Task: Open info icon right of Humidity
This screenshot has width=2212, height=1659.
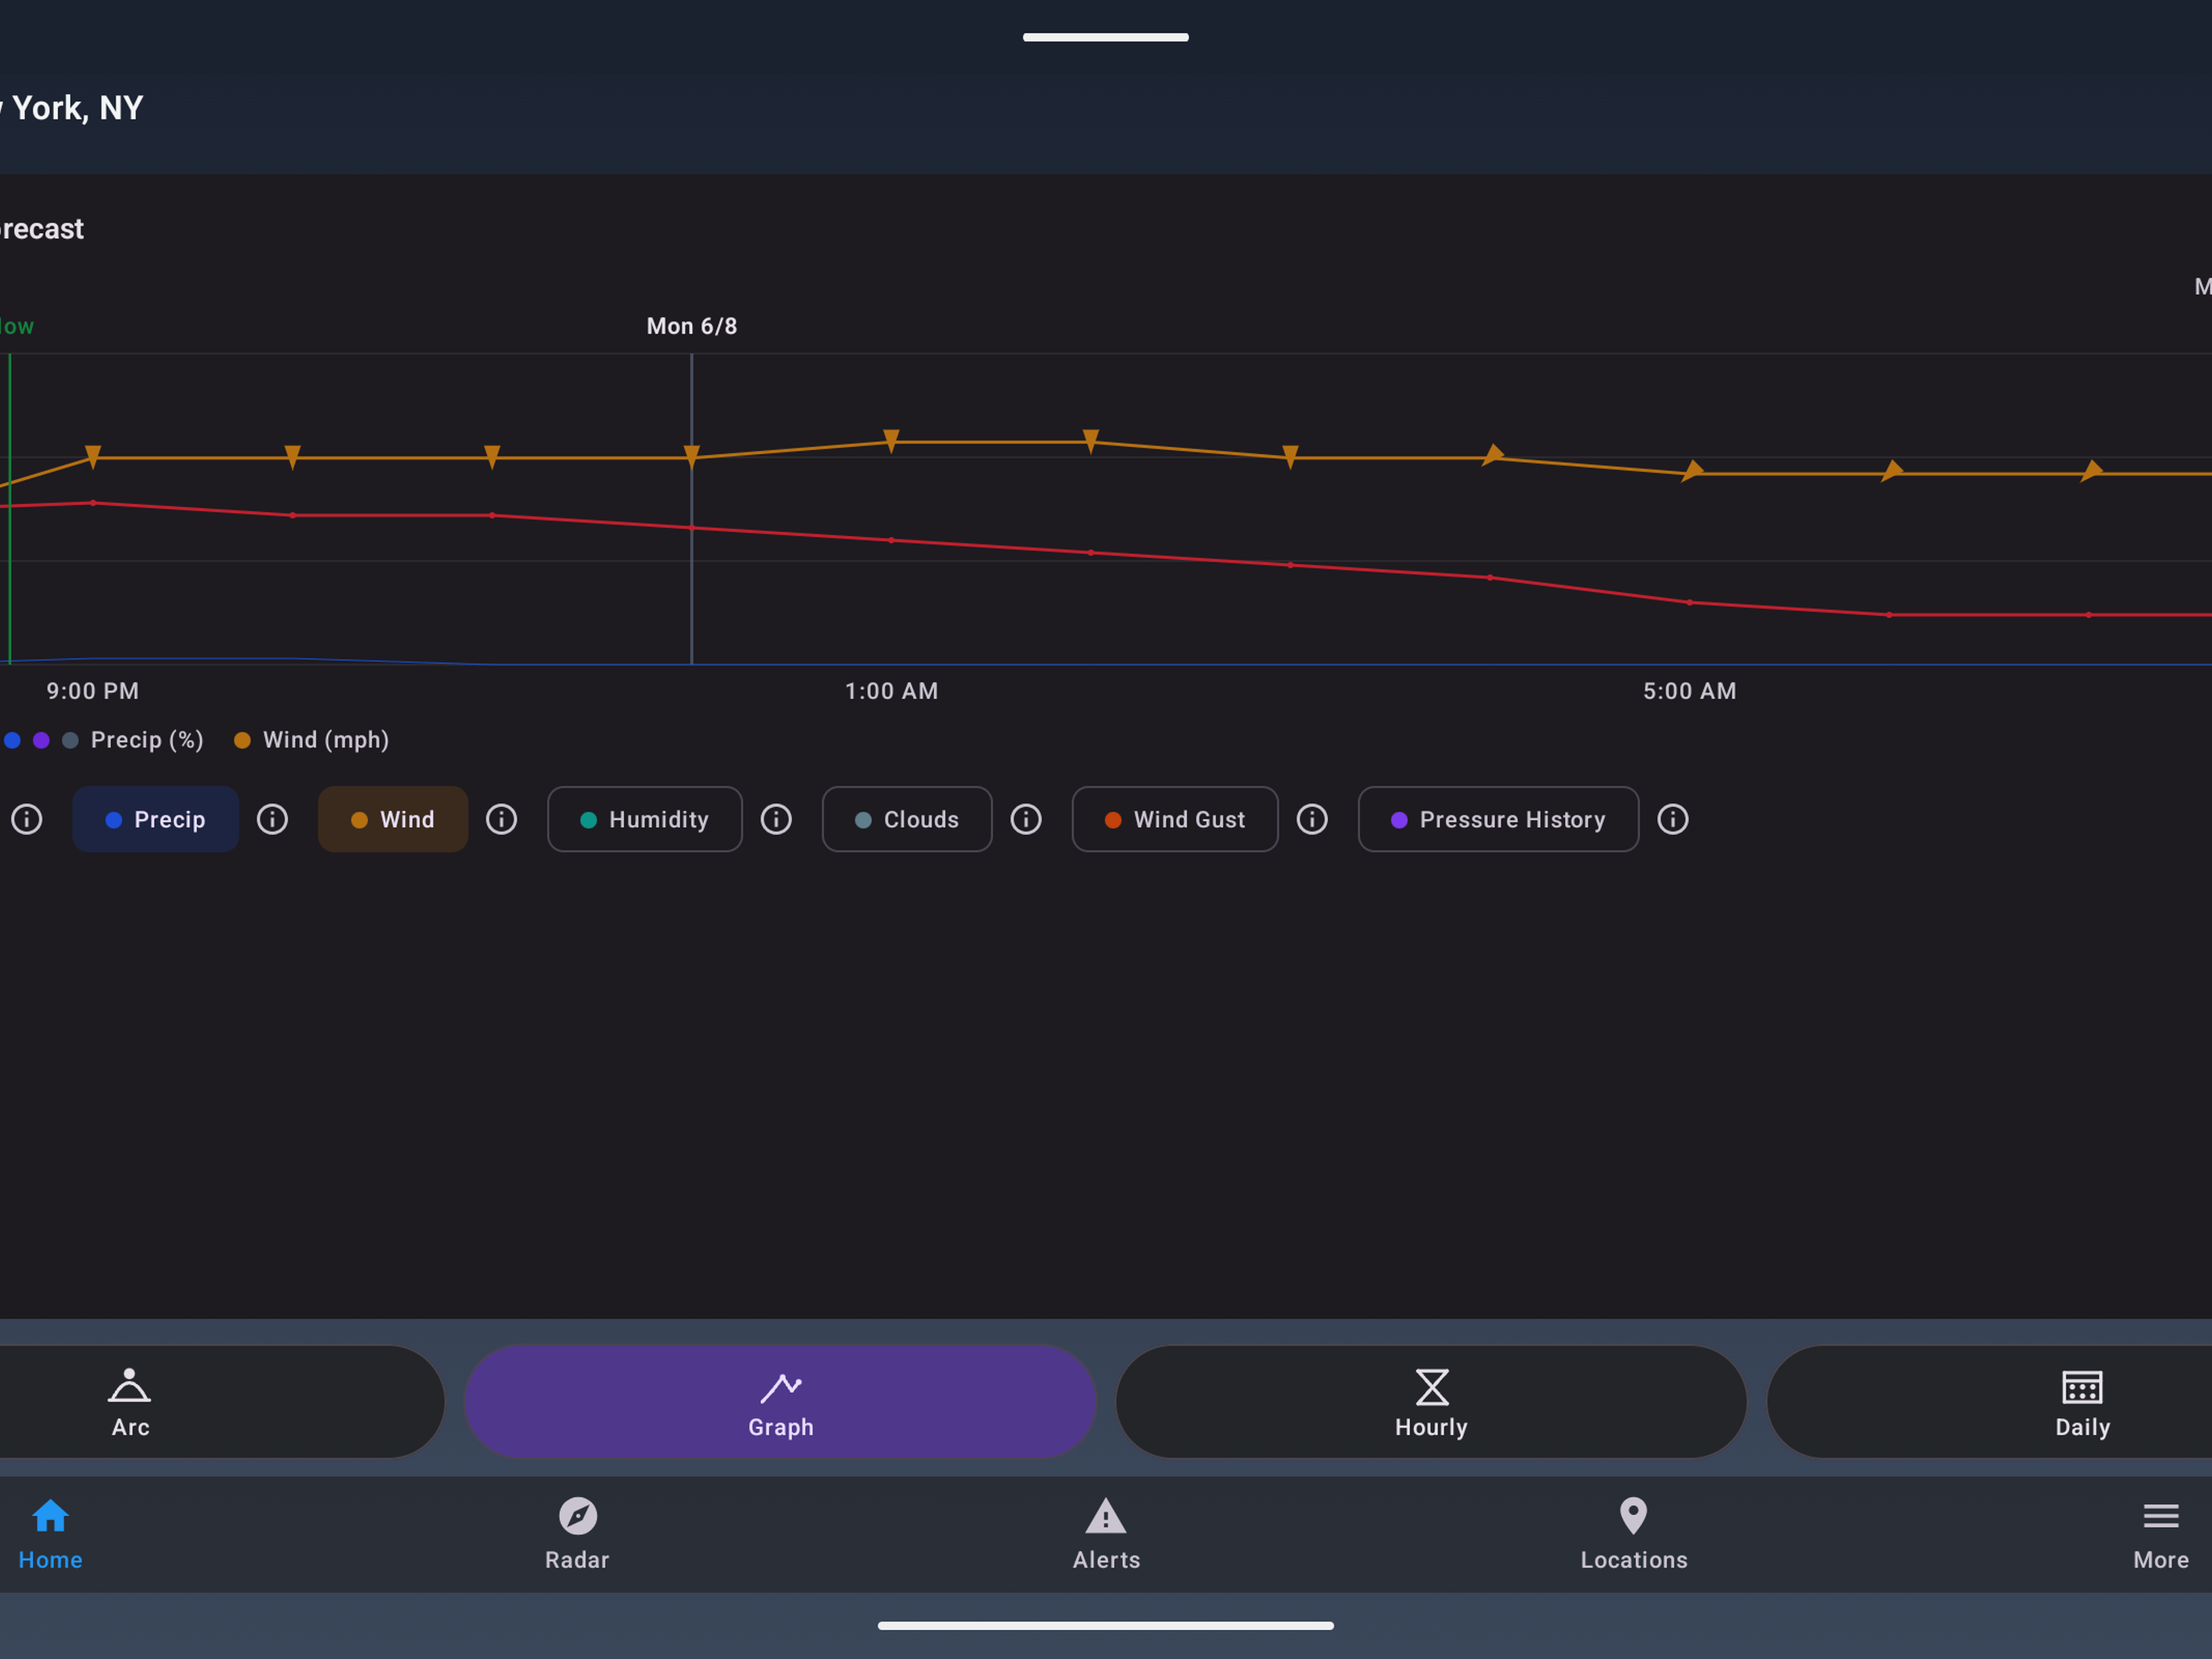Action: point(776,819)
